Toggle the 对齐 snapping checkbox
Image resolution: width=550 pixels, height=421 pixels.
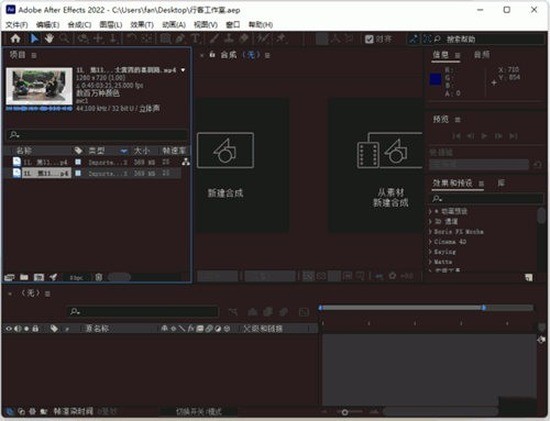click(369, 39)
